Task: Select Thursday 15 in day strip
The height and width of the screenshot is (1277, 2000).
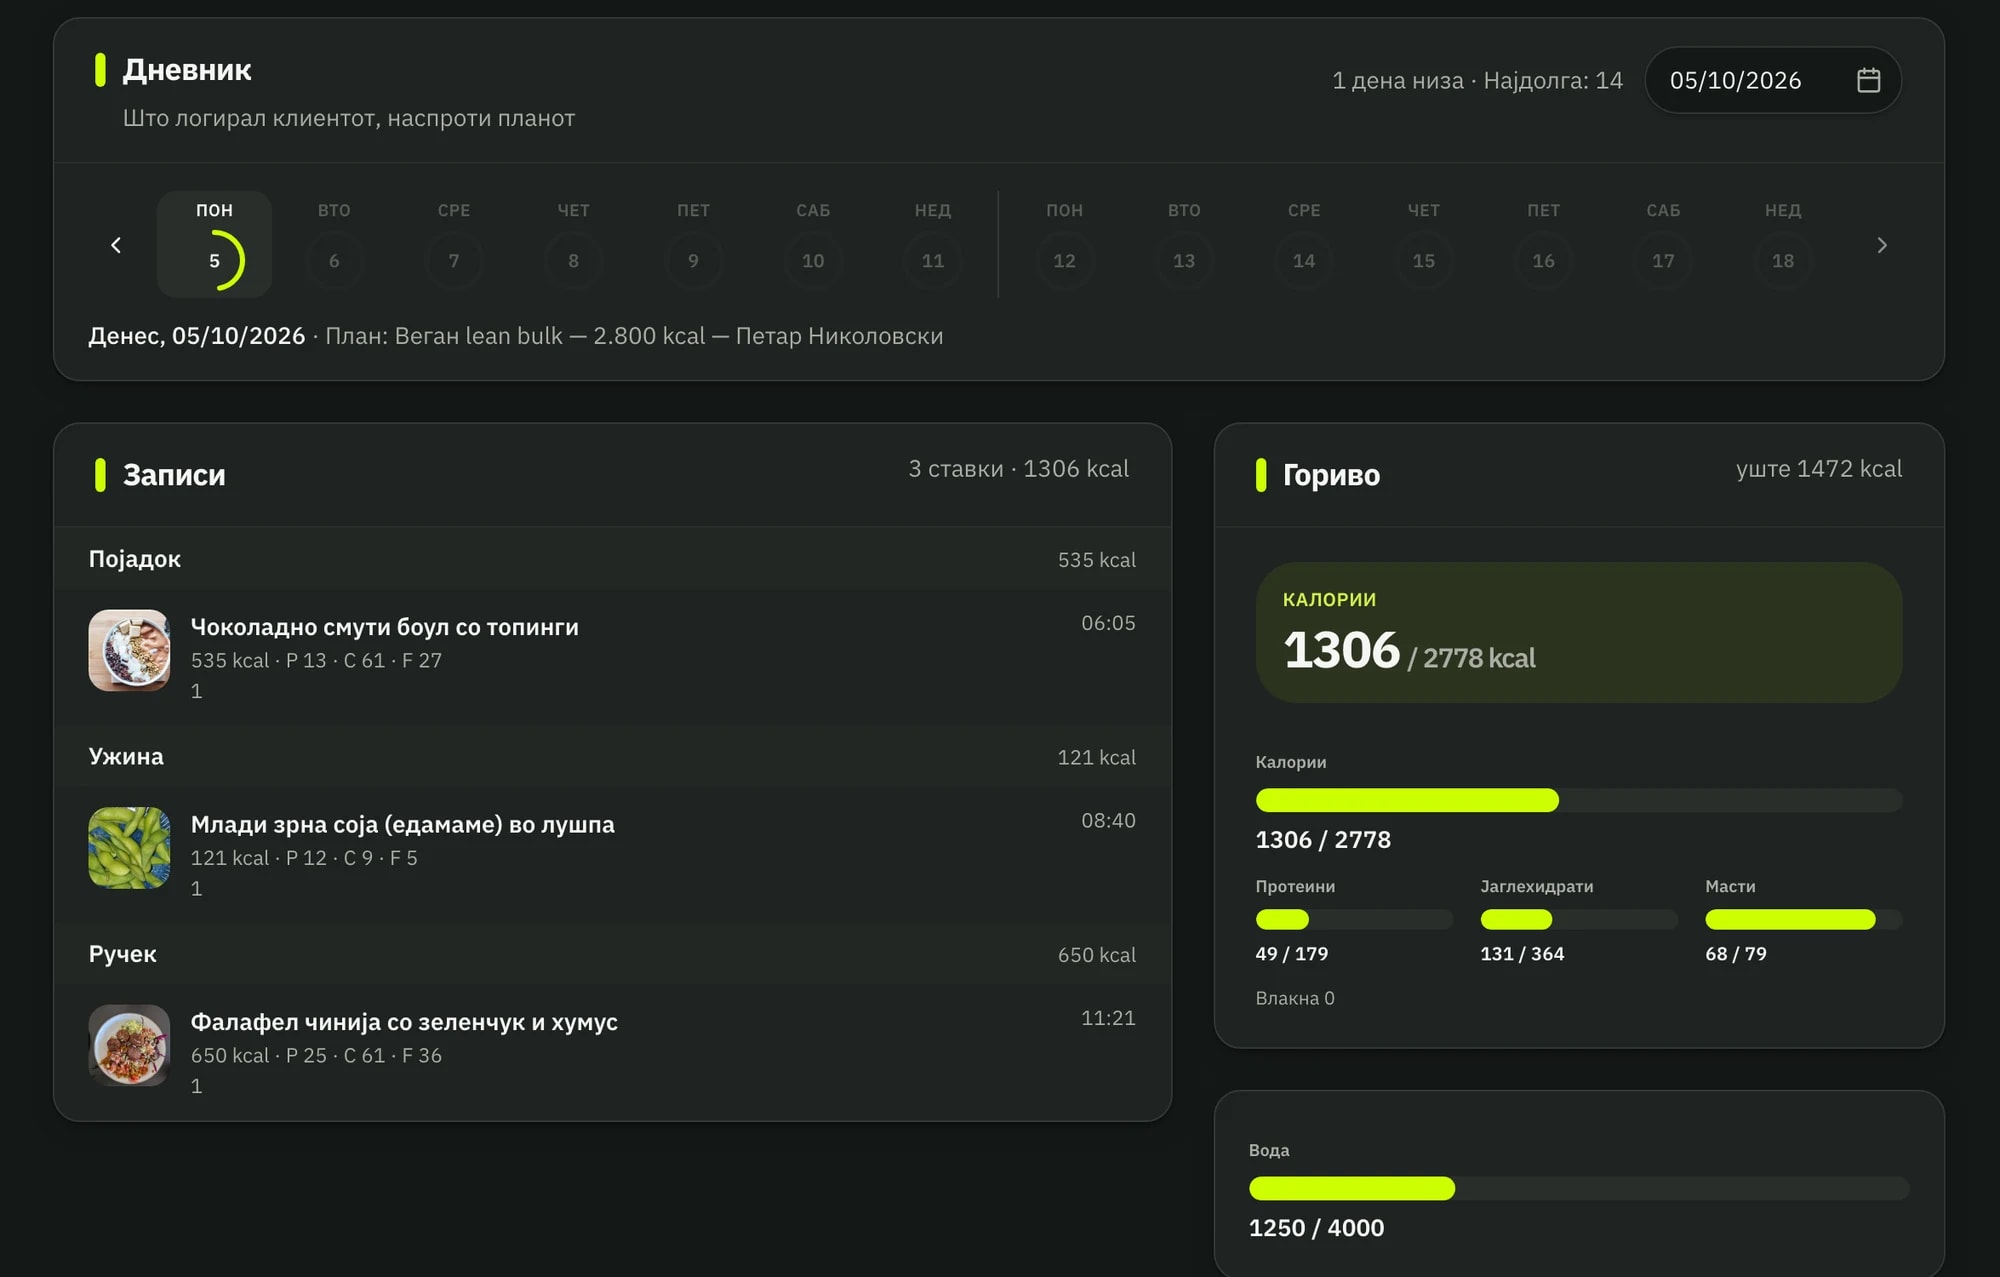Action: 1424,244
